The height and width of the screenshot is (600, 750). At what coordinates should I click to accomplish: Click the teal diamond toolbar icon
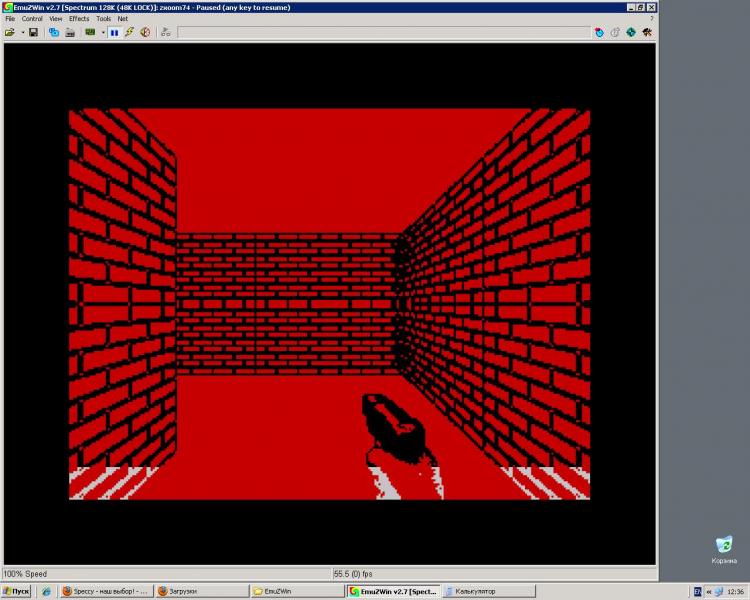coord(631,32)
